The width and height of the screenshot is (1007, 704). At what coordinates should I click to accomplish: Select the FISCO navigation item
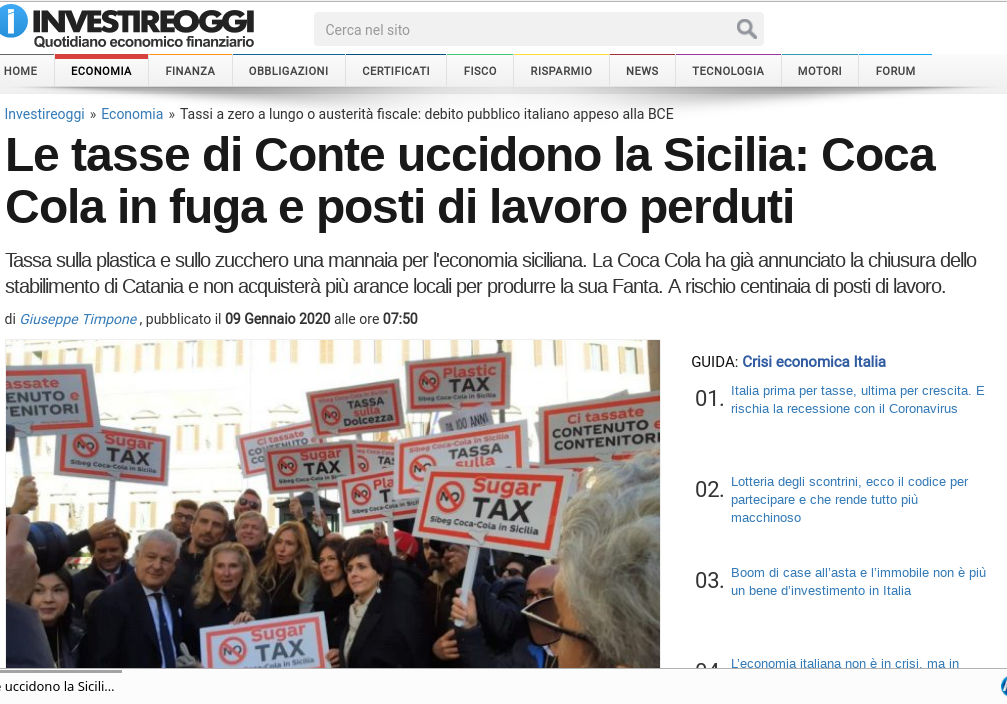(480, 71)
